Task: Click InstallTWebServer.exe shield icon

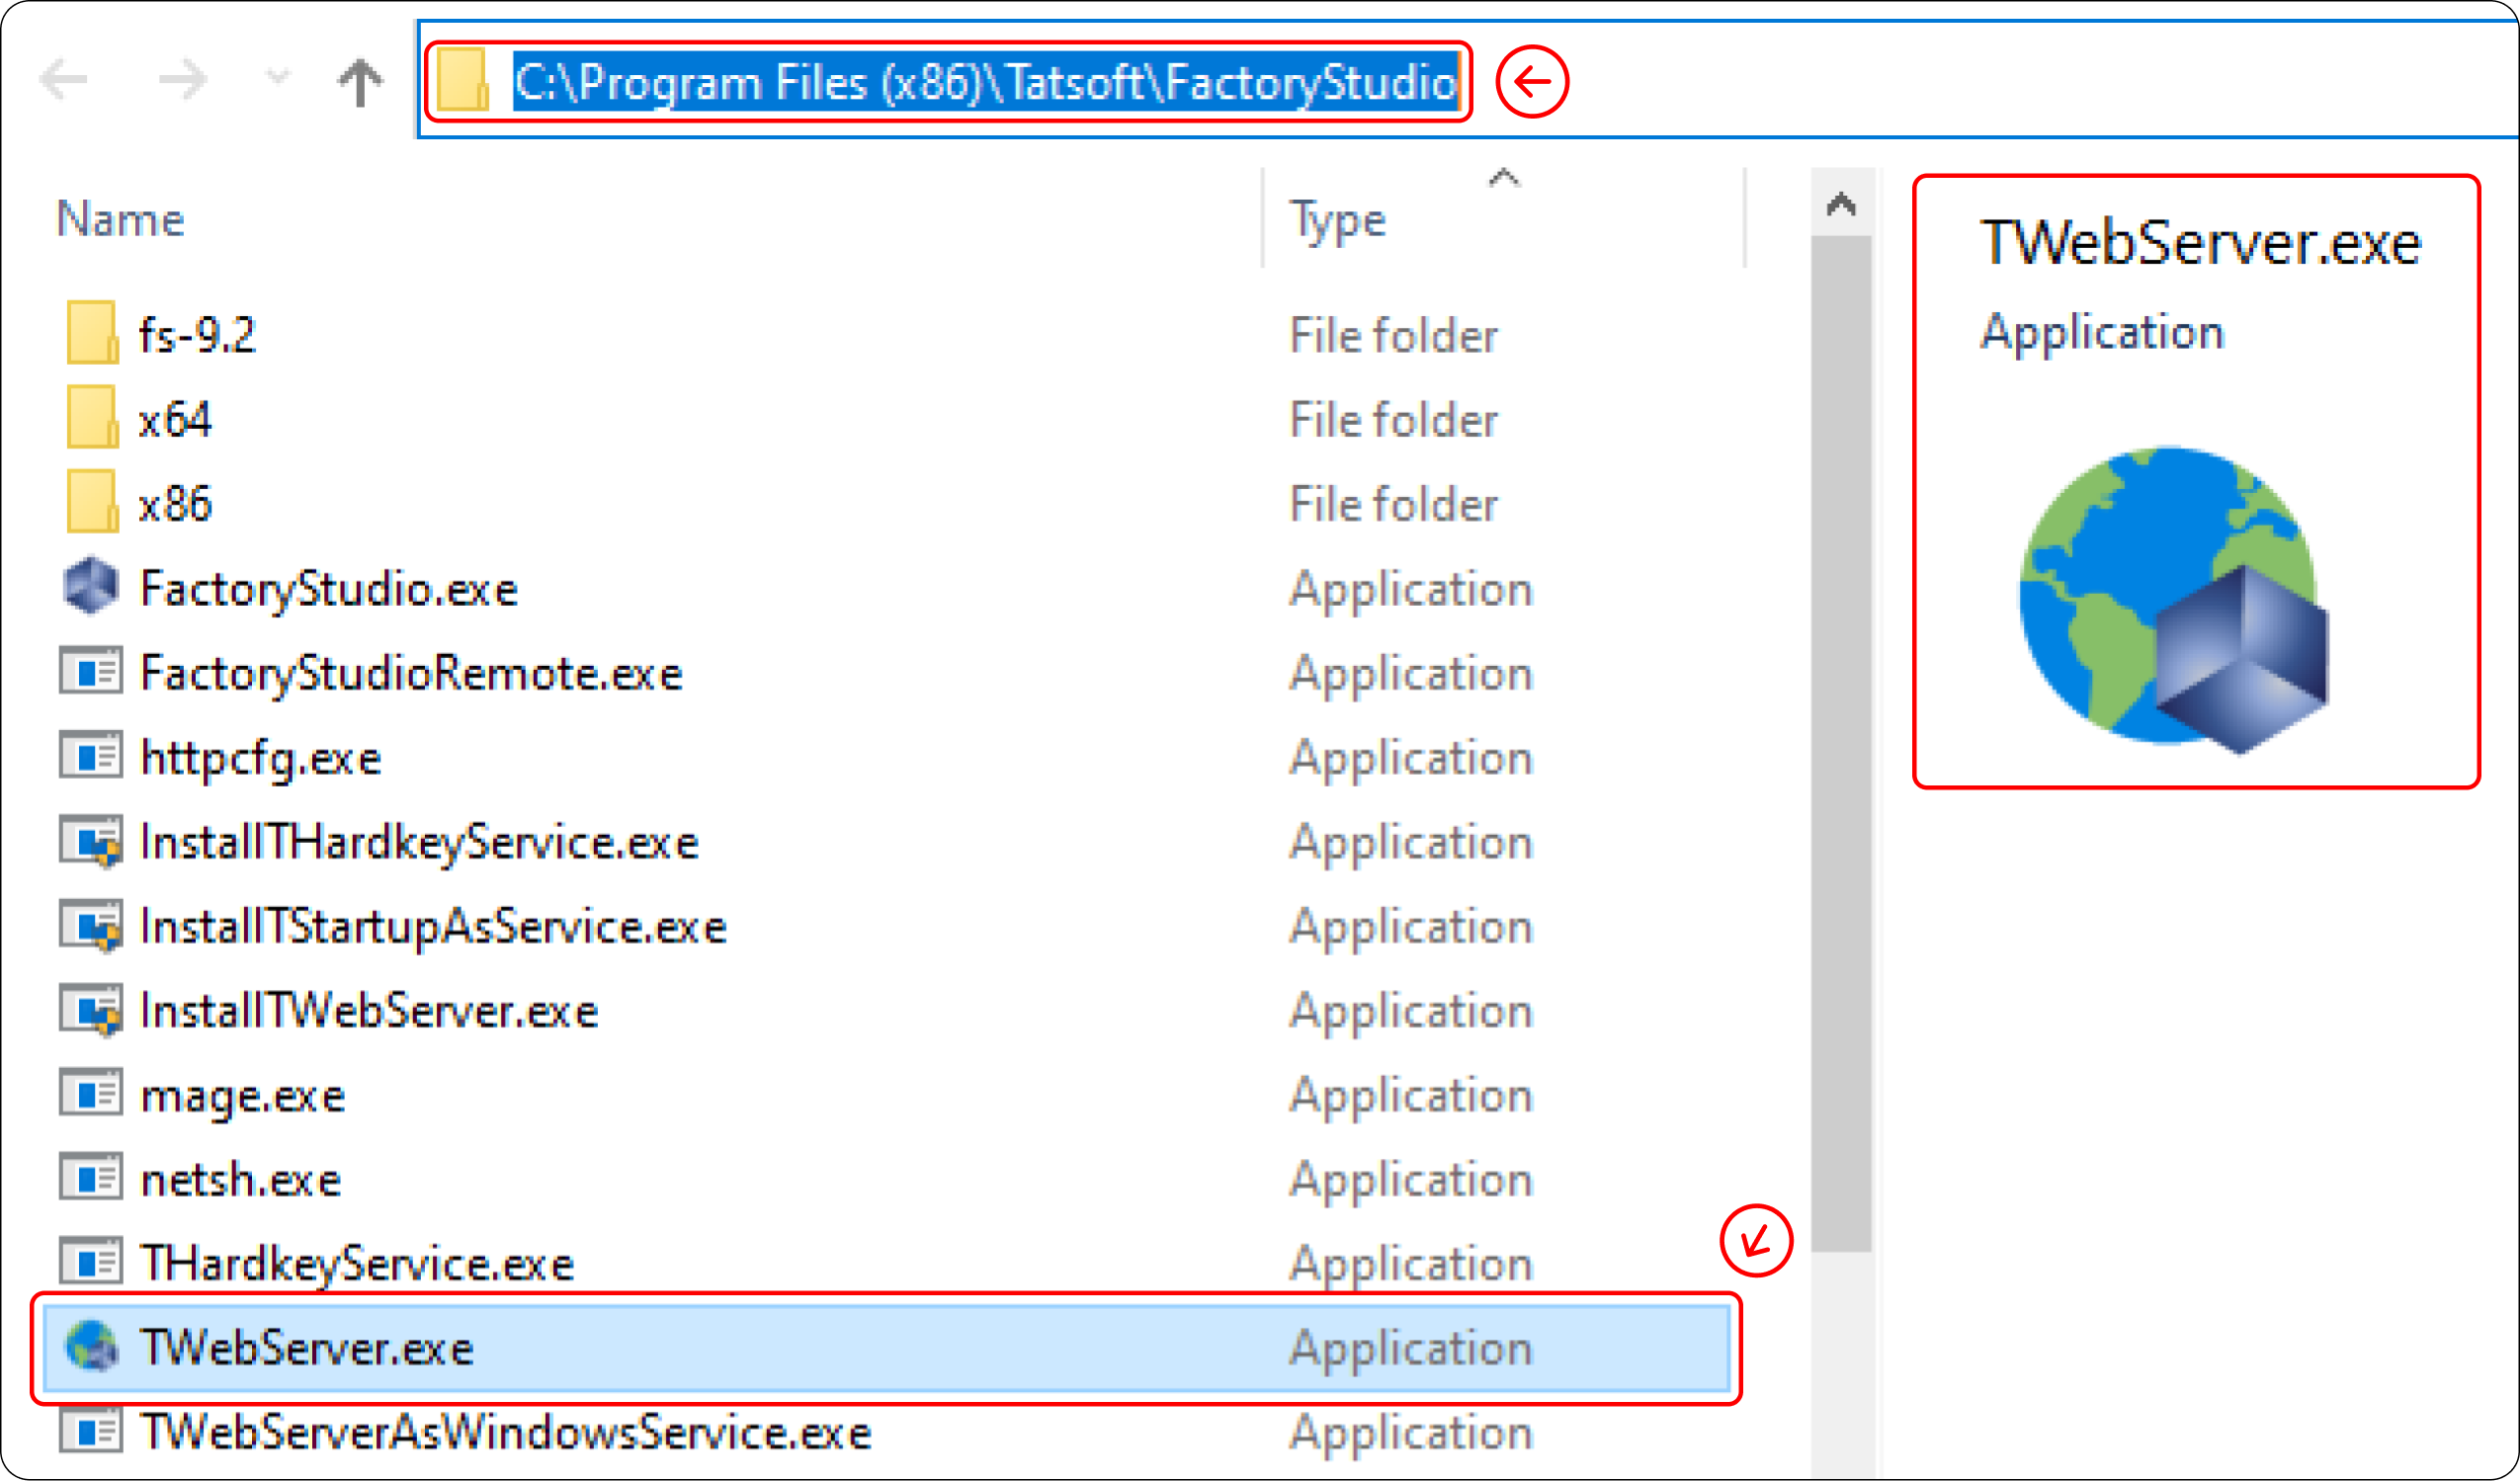Action: (x=91, y=1010)
